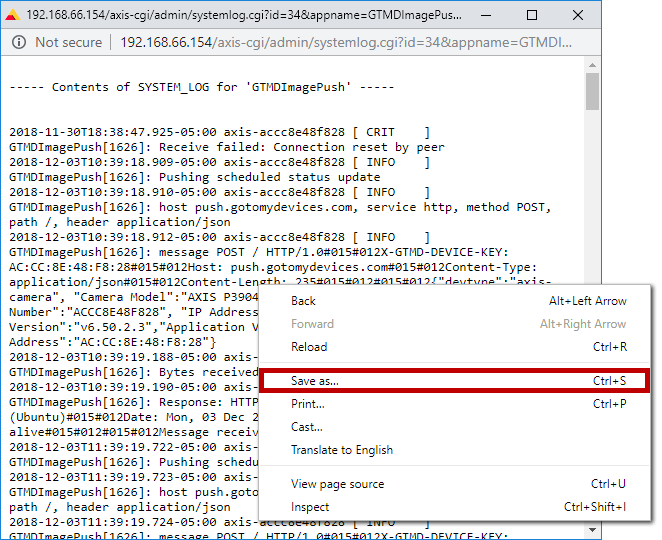Click the Axis favicon in the title bar

tap(13, 16)
